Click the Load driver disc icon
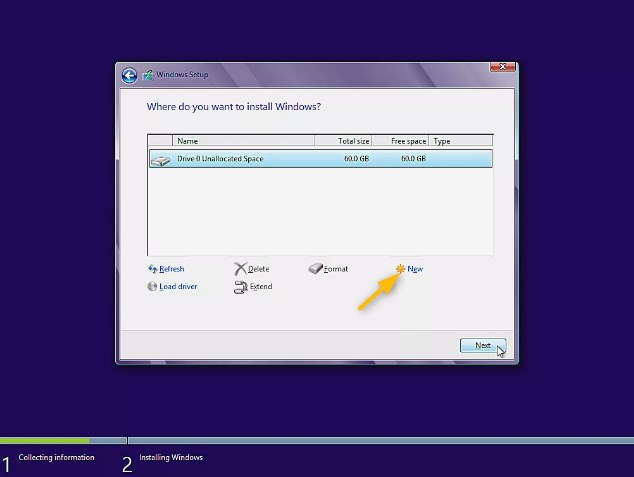634x477 pixels. [152, 286]
